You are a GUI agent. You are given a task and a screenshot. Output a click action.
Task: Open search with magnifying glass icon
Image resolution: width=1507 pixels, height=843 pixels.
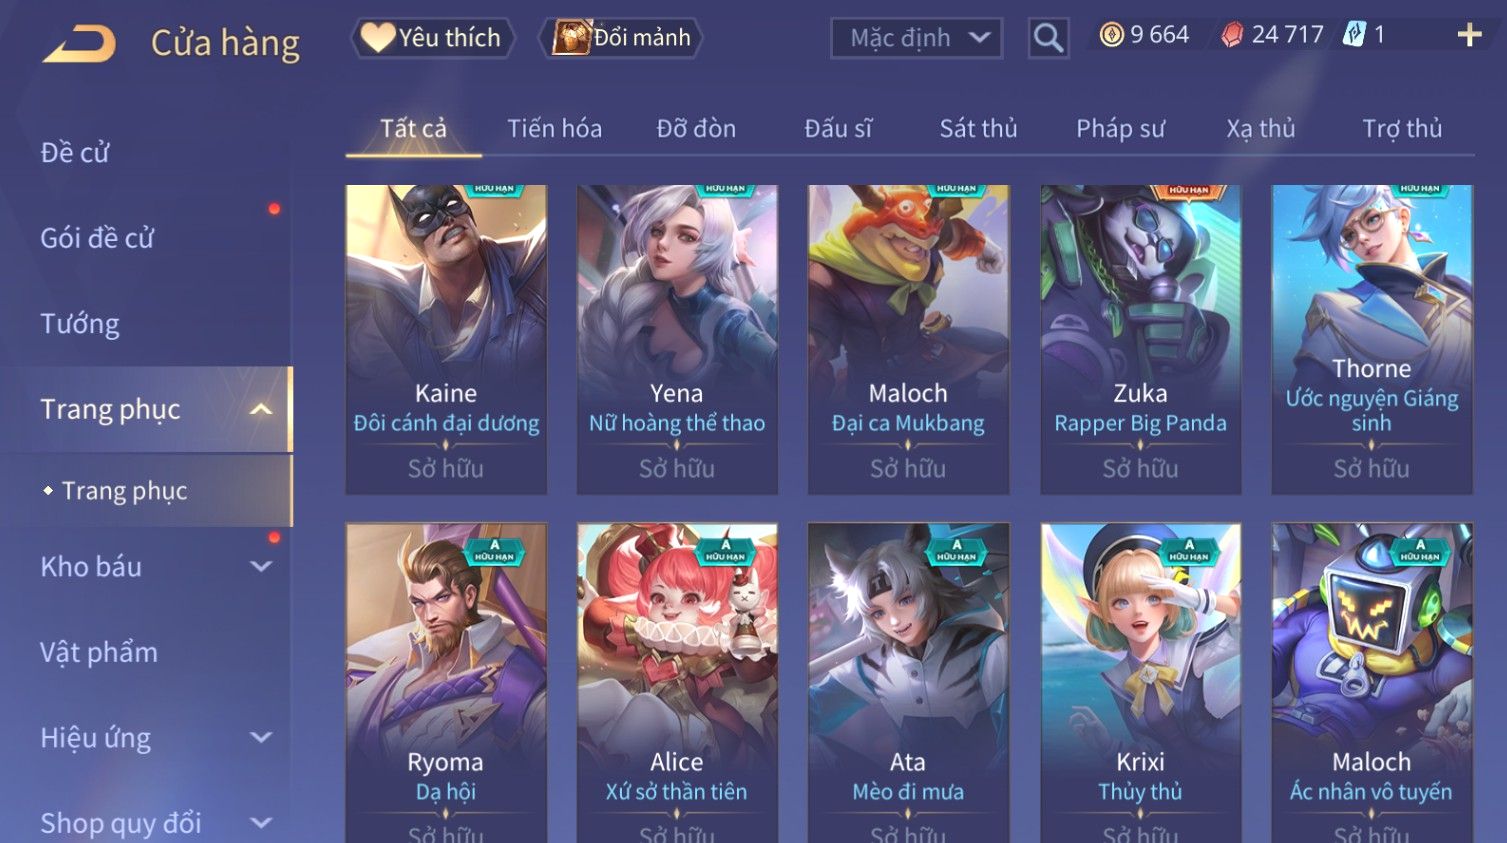tap(1048, 38)
